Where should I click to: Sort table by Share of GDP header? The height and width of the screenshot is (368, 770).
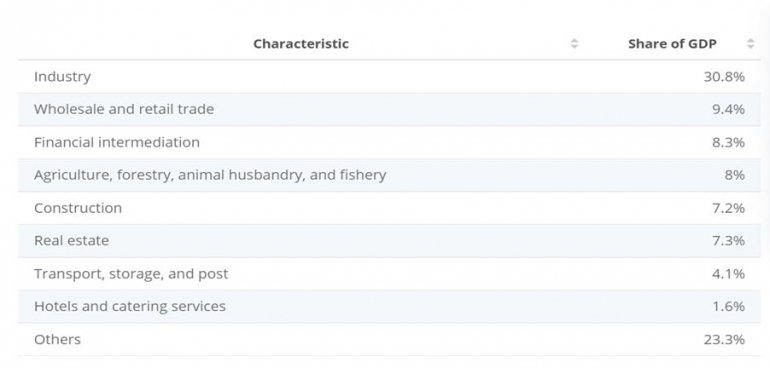click(x=672, y=44)
